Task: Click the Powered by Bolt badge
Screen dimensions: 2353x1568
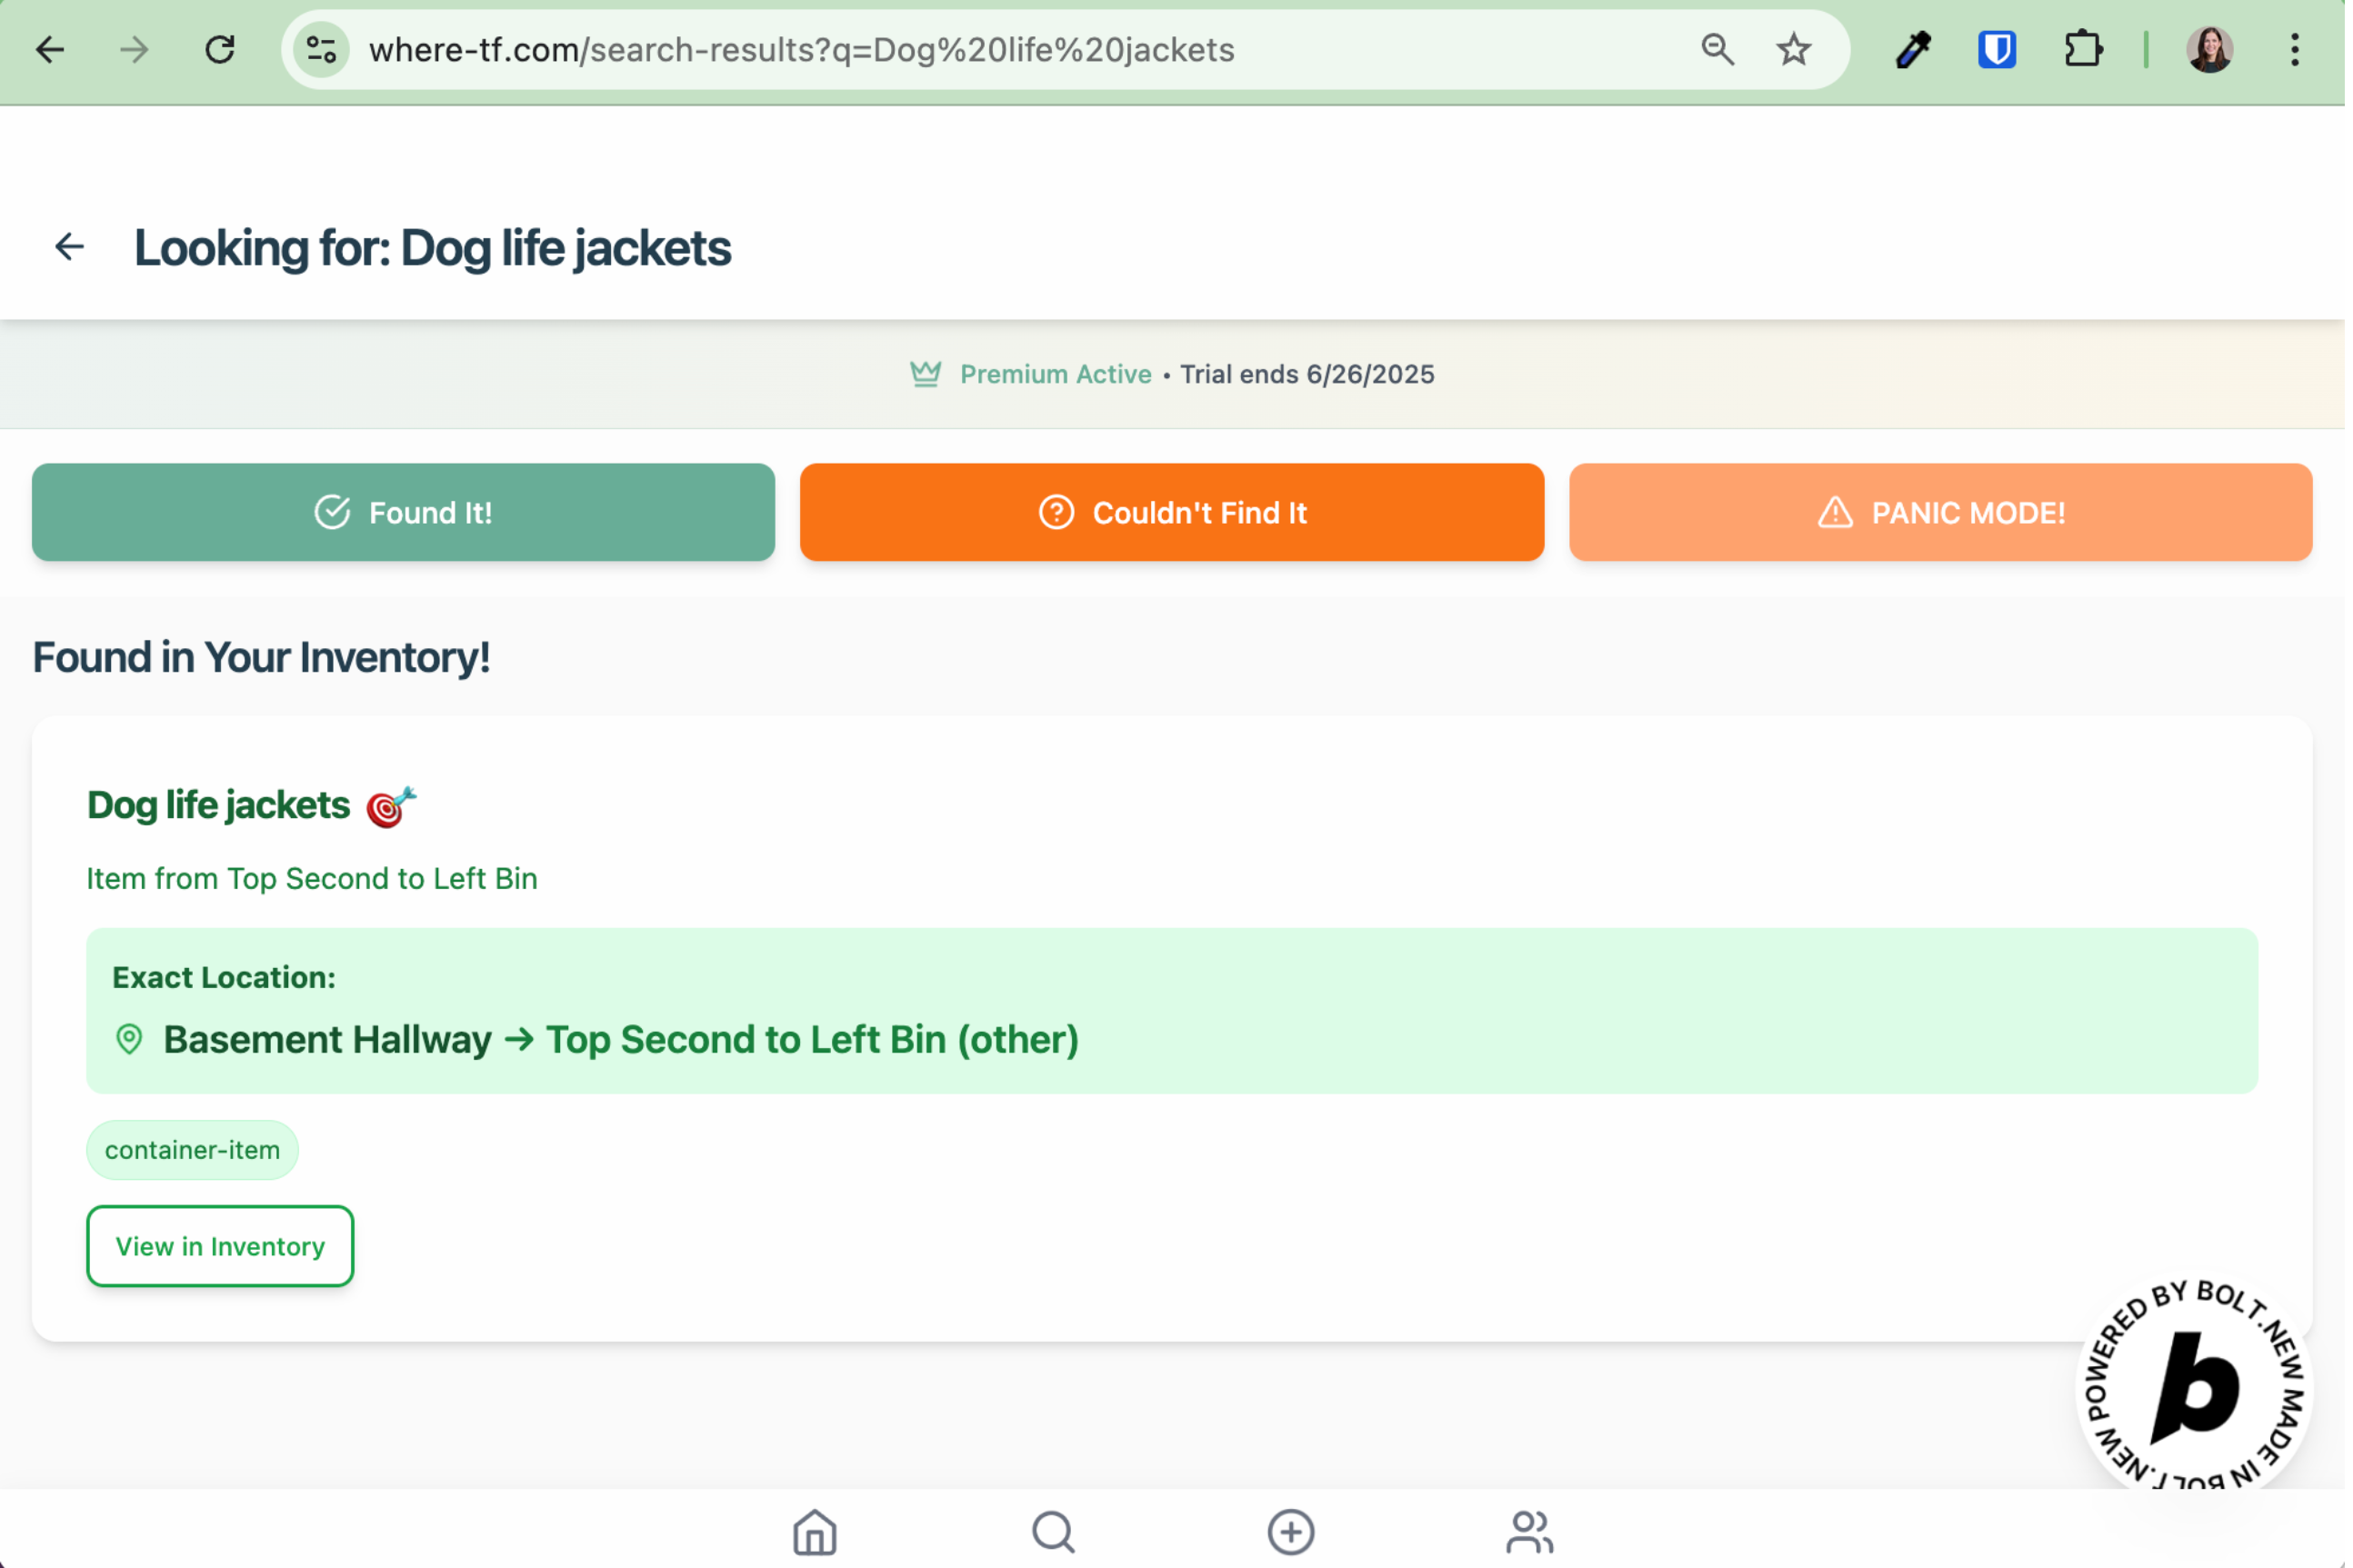Action: [2193, 1386]
